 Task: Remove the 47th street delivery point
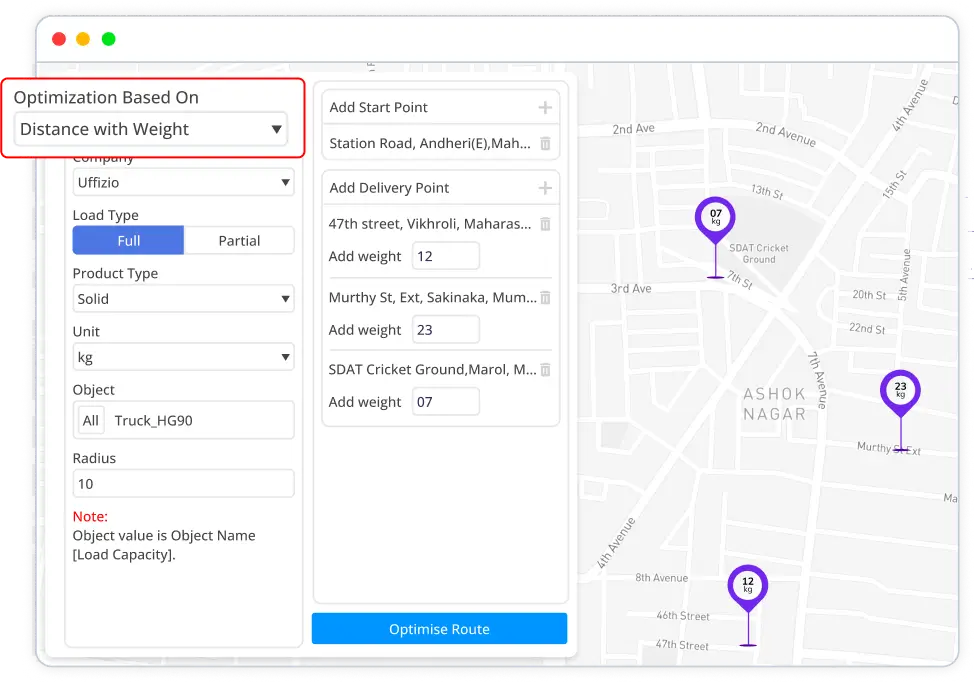click(x=545, y=224)
